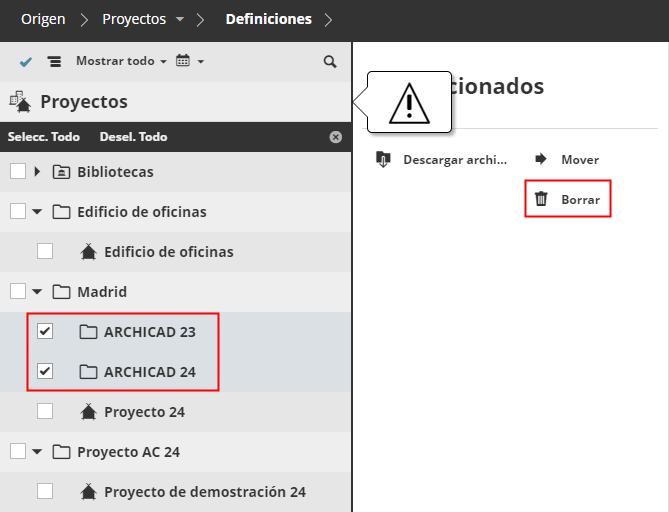Viewport: 669px width, 512px height.
Task: Check the Bibliotecas checkbox
Action: (18, 172)
